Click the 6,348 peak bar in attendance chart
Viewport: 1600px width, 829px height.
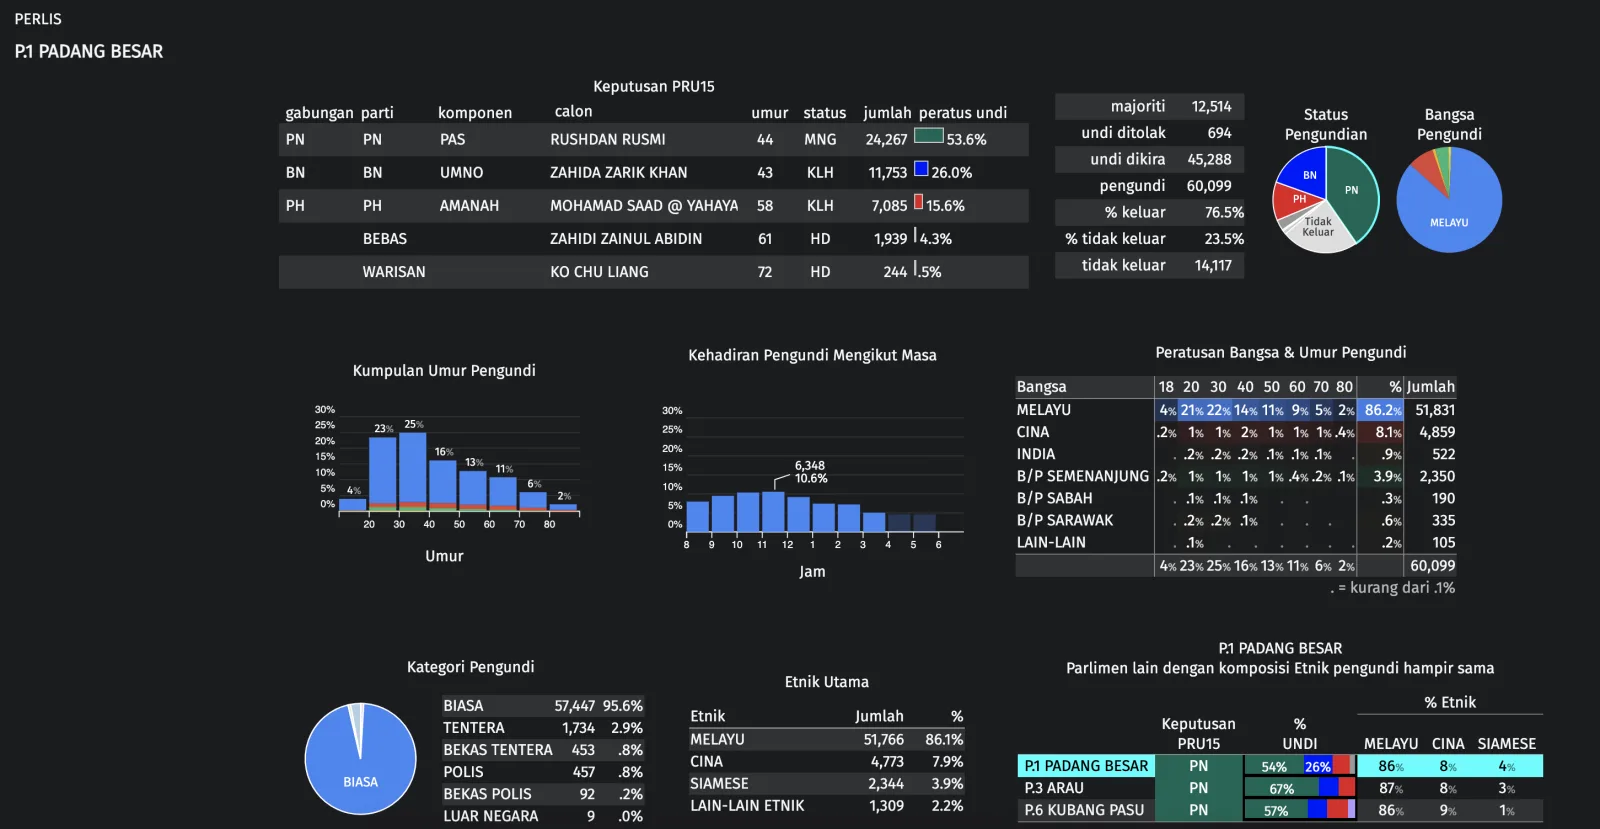tap(773, 511)
